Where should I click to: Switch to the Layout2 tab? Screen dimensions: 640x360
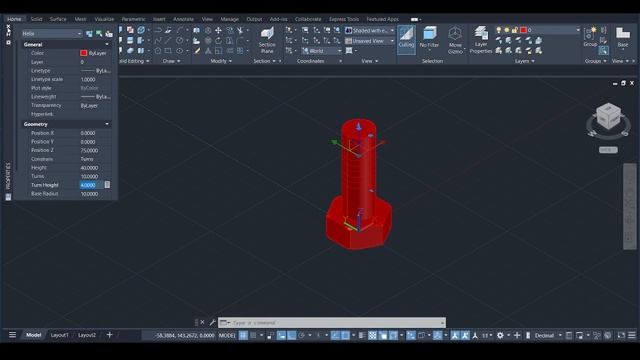(x=87, y=335)
